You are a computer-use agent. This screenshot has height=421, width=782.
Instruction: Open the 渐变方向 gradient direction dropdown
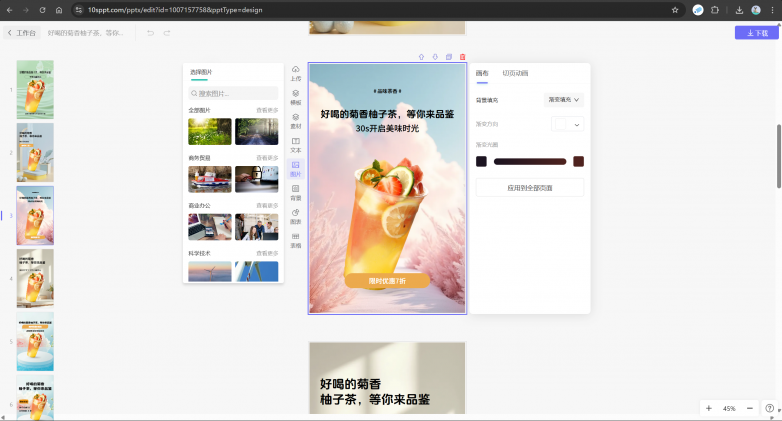tap(568, 124)
